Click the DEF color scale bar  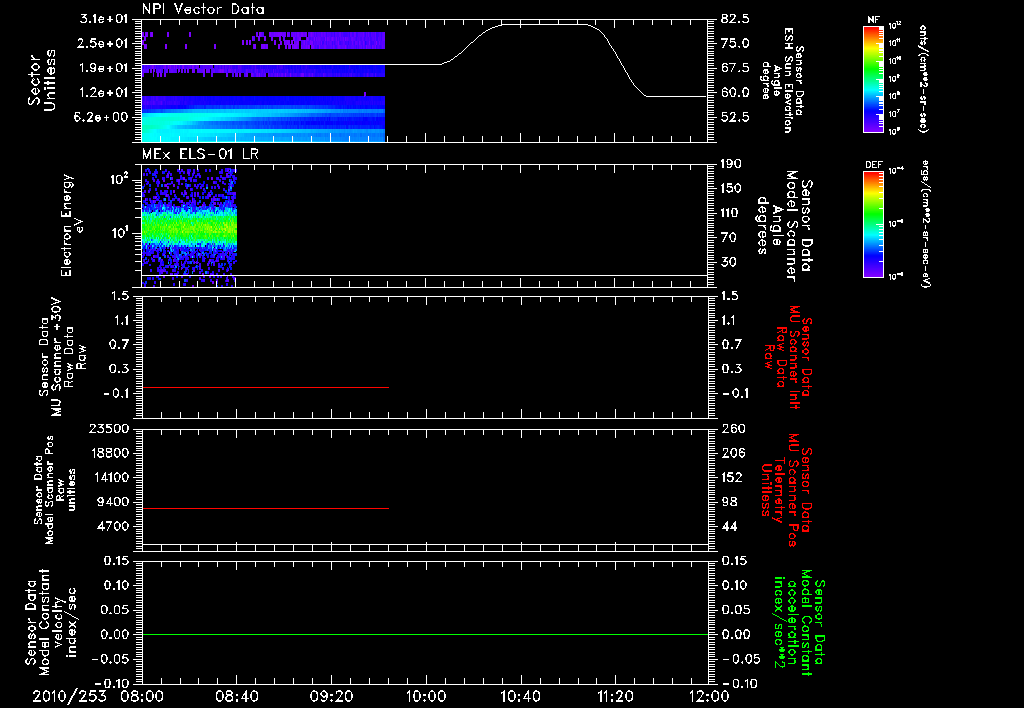pyautogui.click(x=874, y=224)
